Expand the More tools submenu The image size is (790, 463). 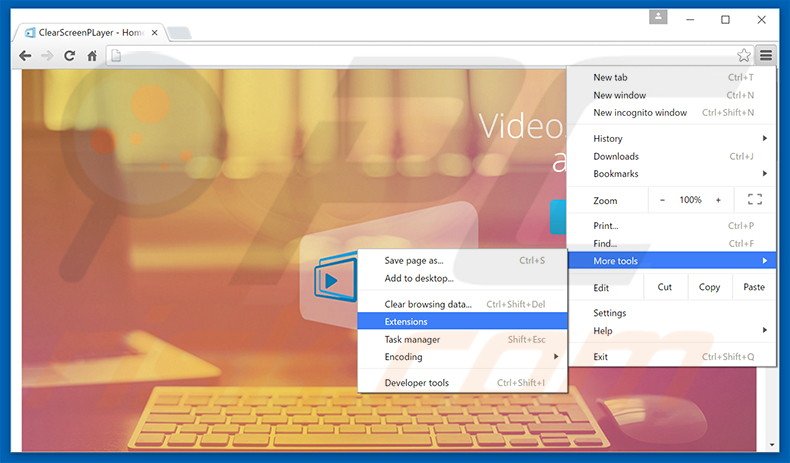point(672,261)
